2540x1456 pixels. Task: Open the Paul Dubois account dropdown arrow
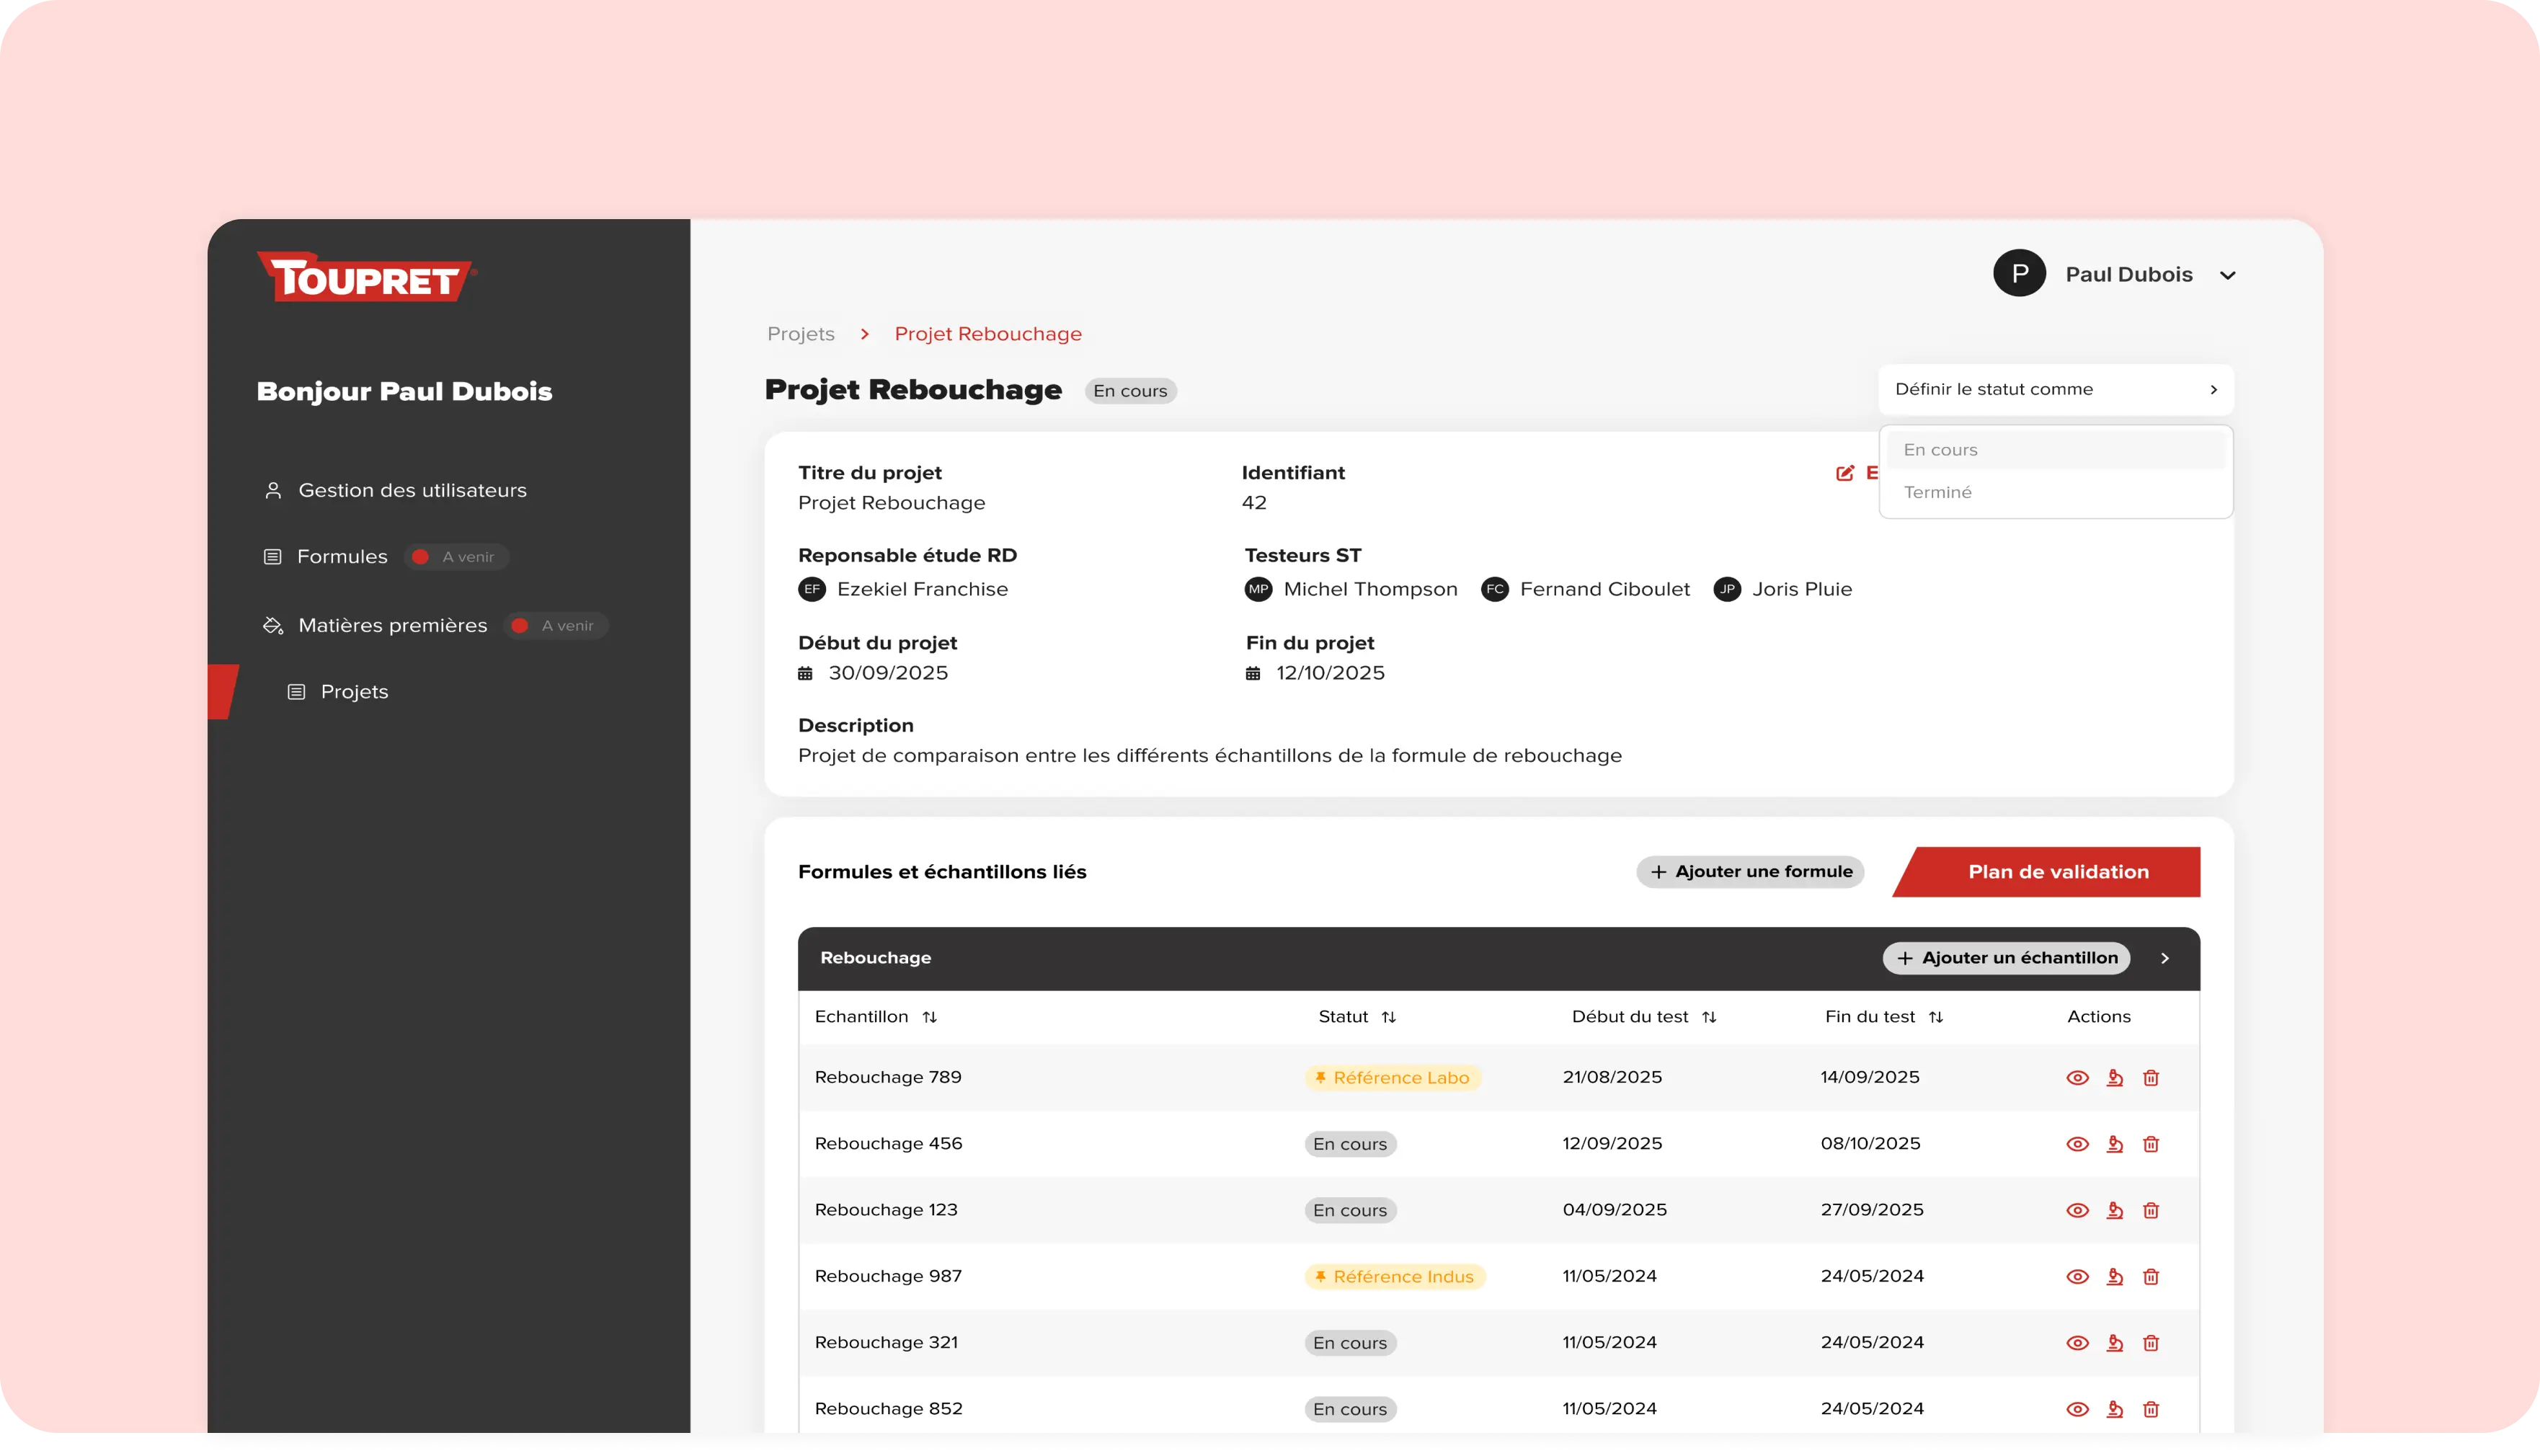point(2227,275)
